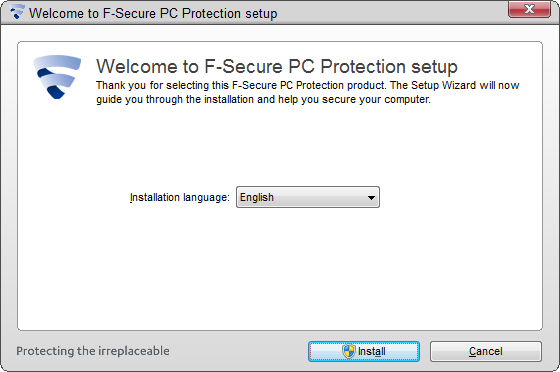Click the F-Secure icon in the title bar

pyautogui.click(x=16, y=12)
